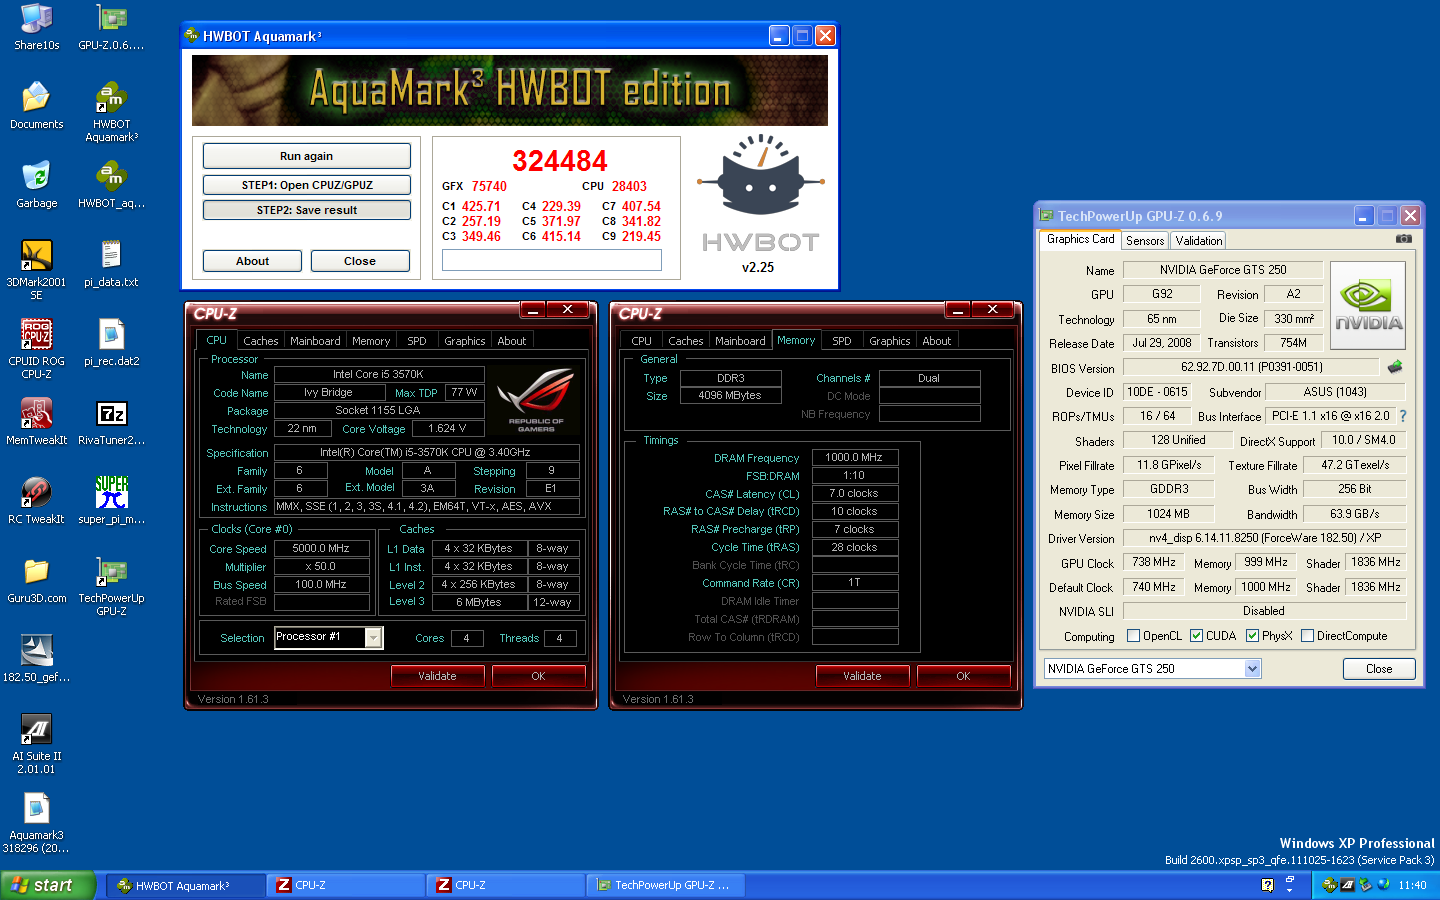Open the Validation tab in GPU-Z
Screen dimensions: 1440x900
1198,241
